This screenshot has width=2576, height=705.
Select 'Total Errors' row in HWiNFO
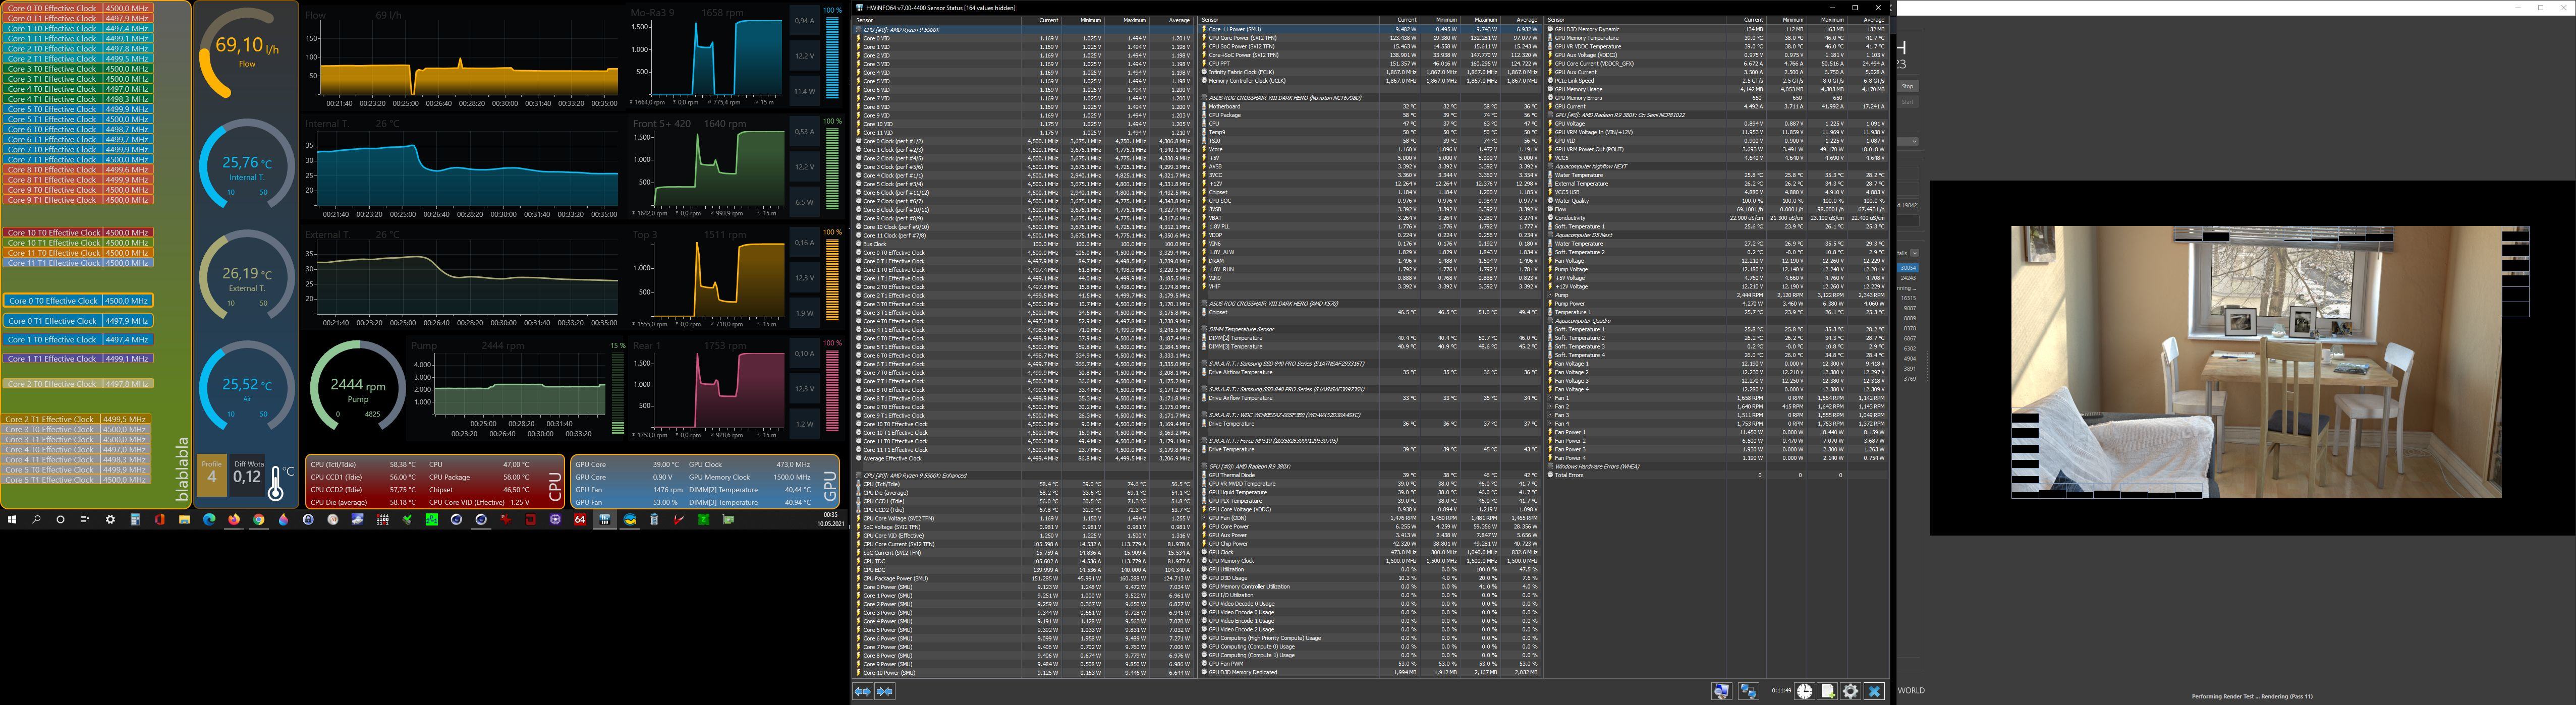1717,475
